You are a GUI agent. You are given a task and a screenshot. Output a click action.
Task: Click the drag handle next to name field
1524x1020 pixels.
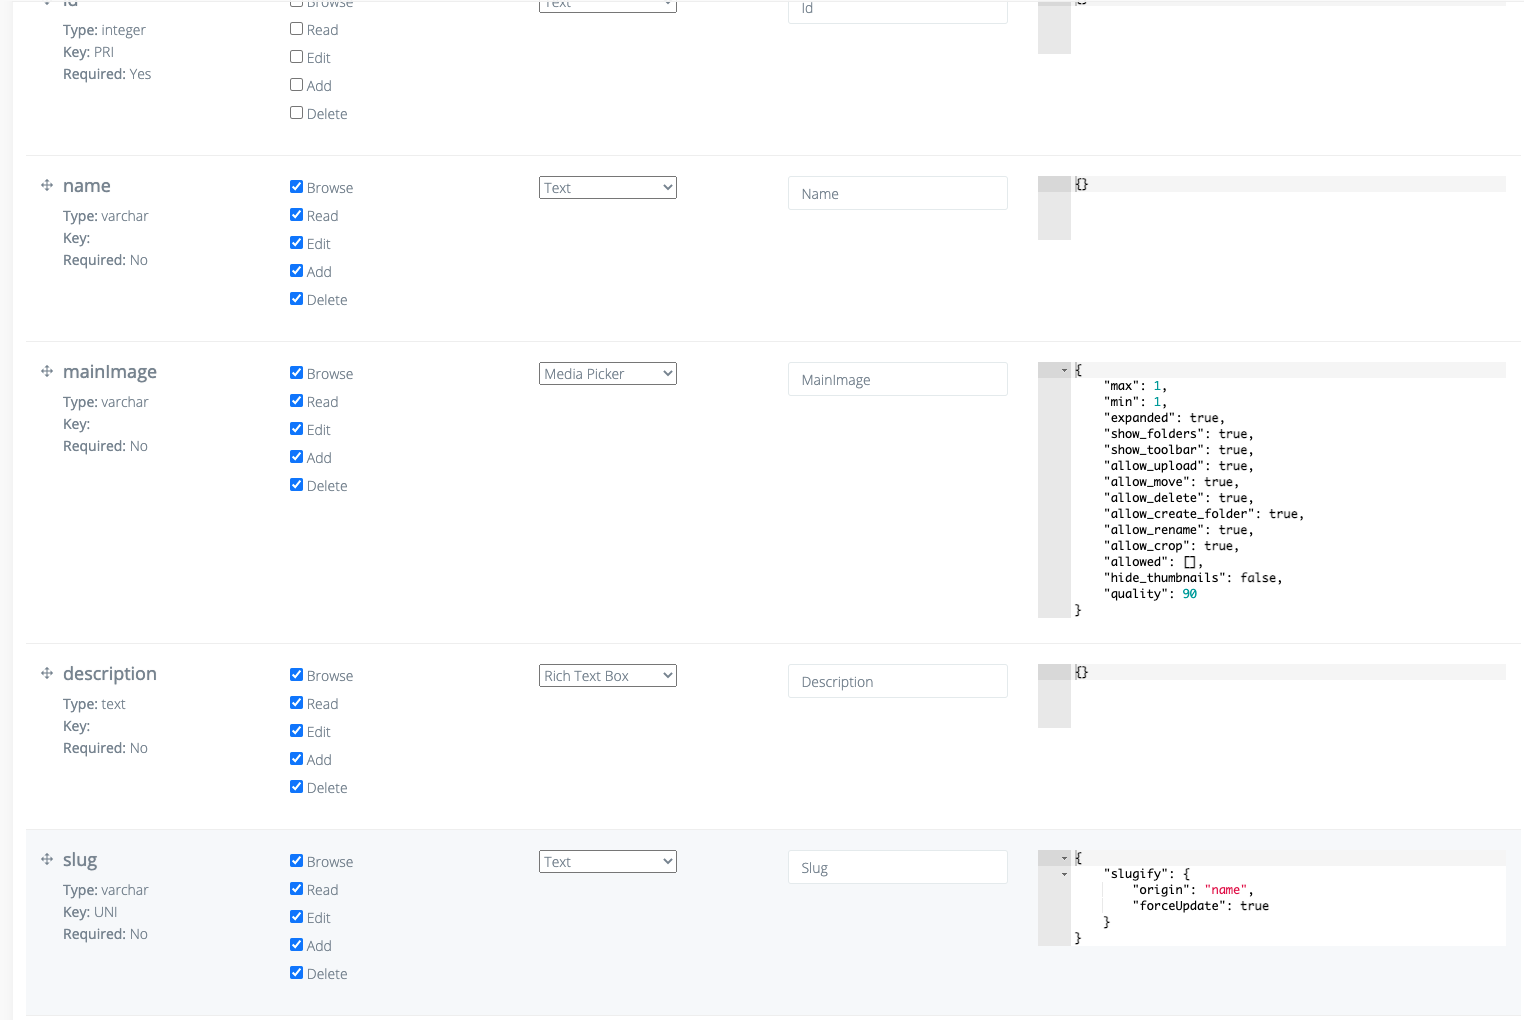(x=46, y=185)
